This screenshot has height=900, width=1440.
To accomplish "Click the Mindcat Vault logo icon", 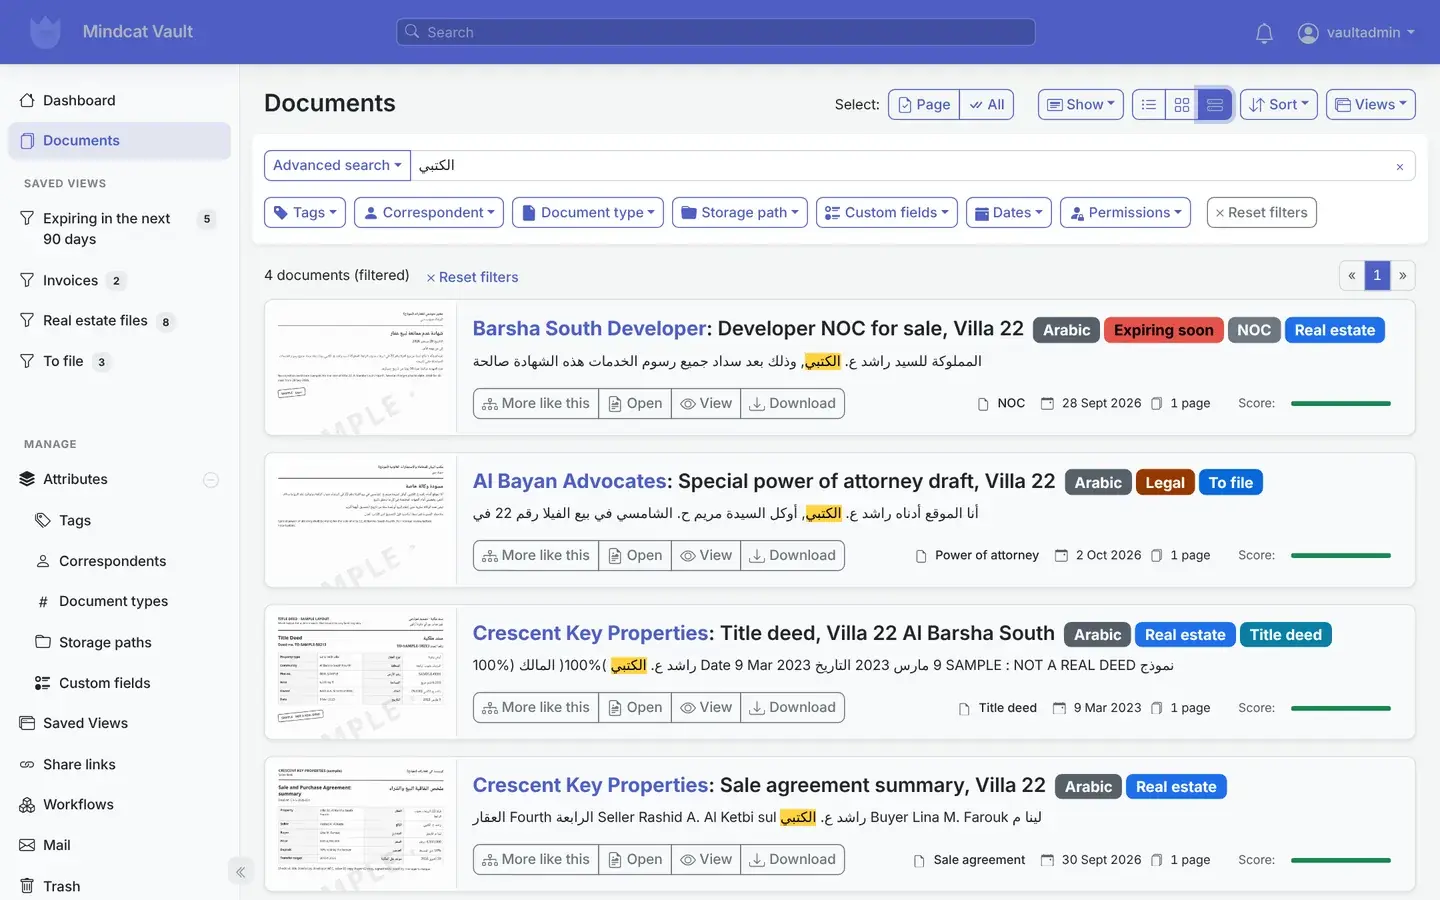I will click(x=45, y=32).
